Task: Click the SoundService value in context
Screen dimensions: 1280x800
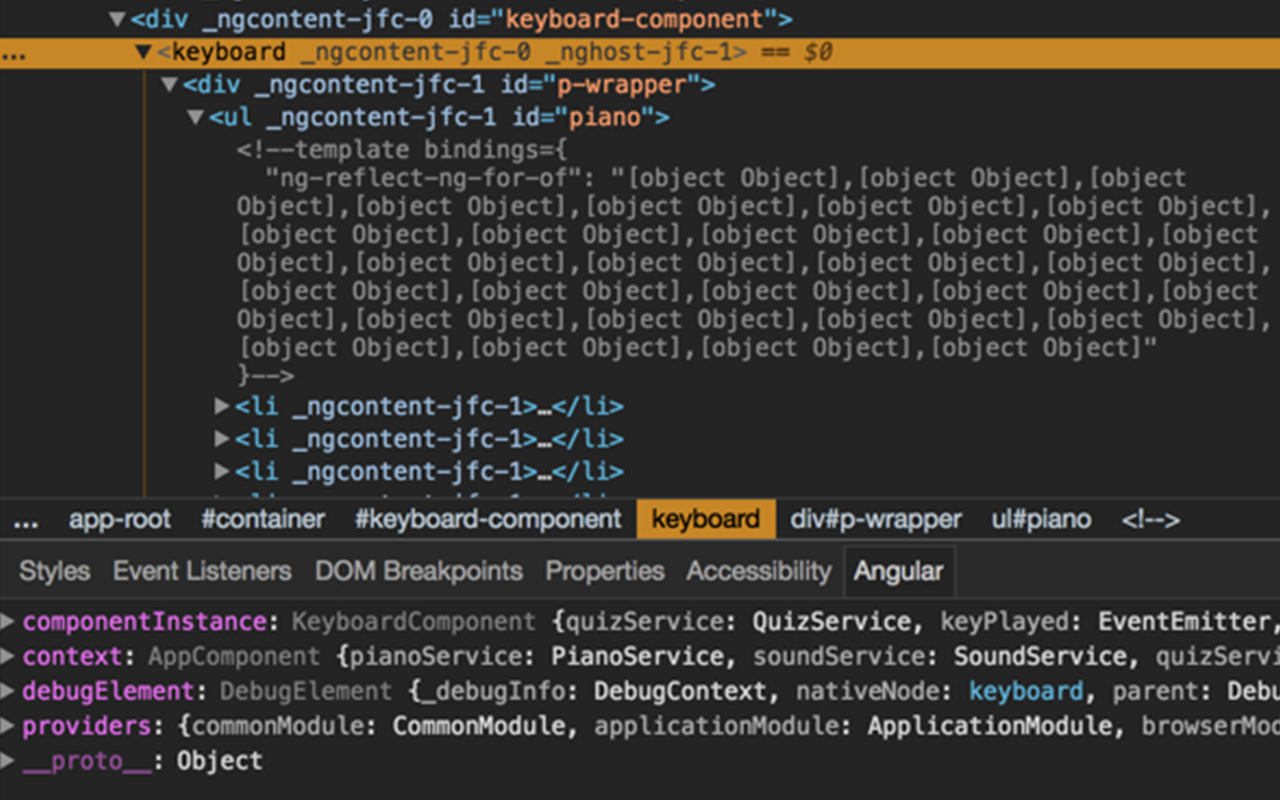Action: tap(1040, 657)
